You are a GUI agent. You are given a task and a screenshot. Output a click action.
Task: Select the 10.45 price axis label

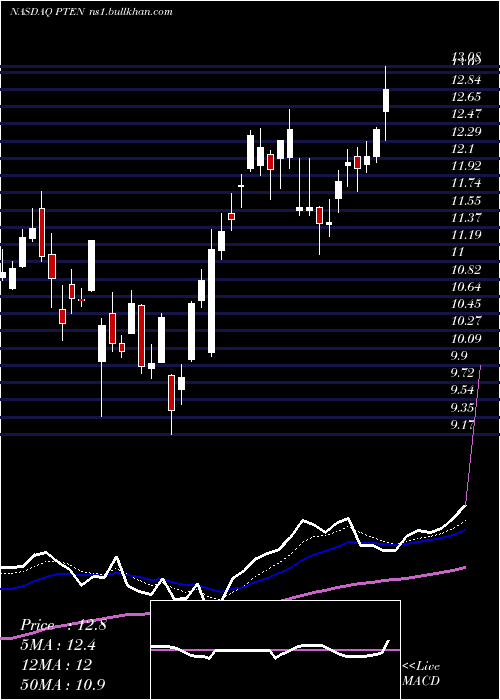click(466, 304)
